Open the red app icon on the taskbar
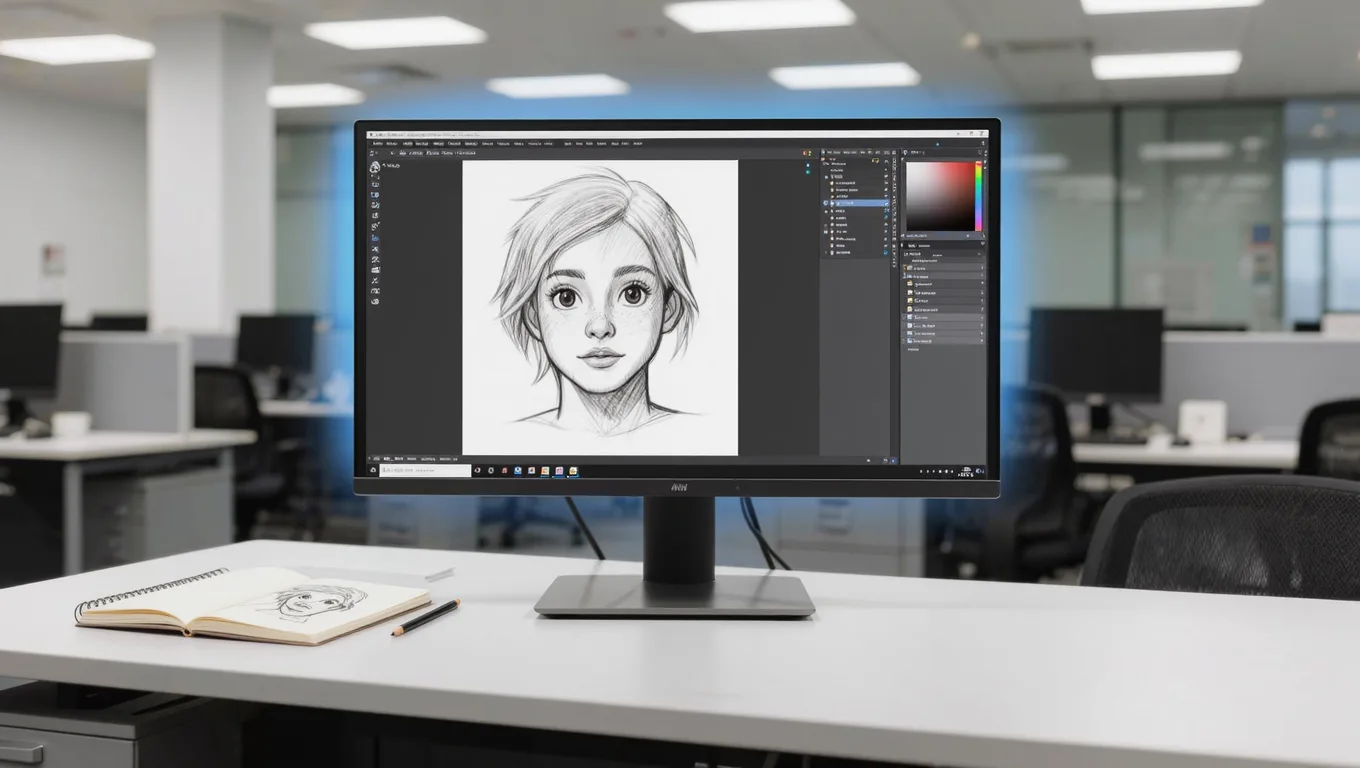Image resolution: width=1360 pixels, height=768 pixels. (505, 470)
